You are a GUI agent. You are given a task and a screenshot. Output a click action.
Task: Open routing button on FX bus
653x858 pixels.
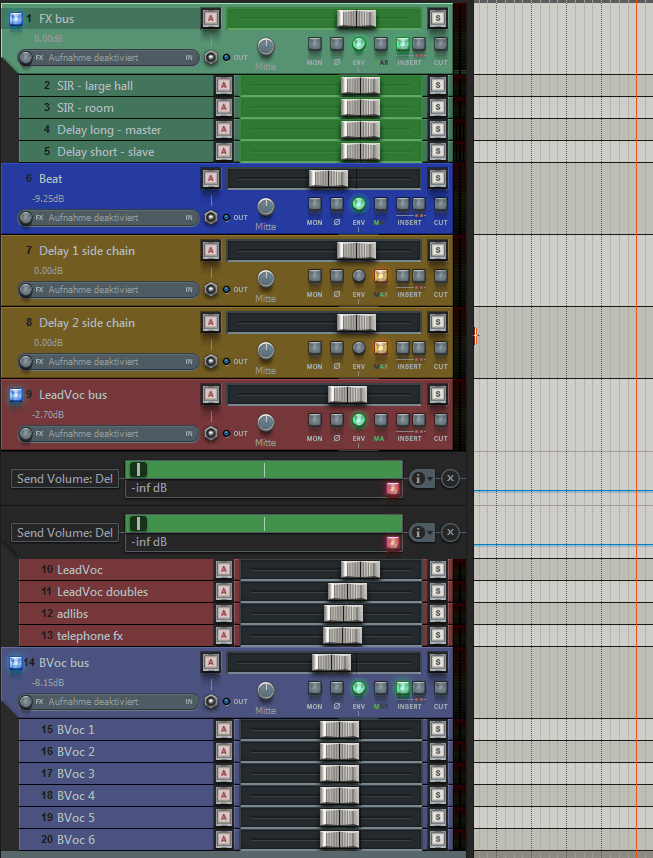click(211, 57)
